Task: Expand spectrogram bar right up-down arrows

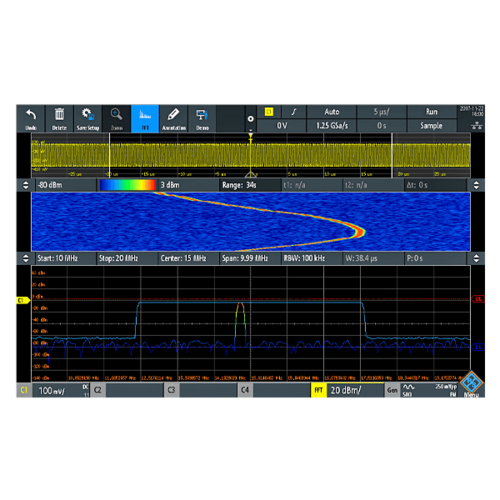Action: (476, 185)
